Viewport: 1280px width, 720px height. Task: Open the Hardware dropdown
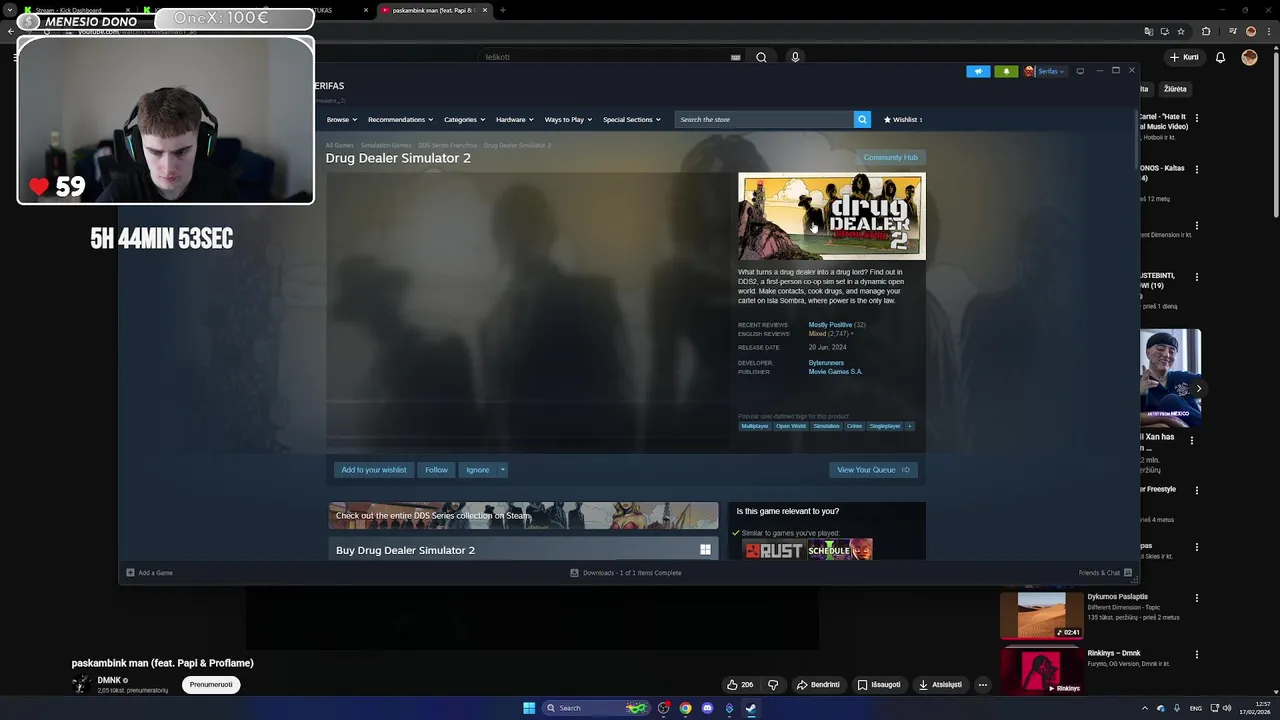514,119
